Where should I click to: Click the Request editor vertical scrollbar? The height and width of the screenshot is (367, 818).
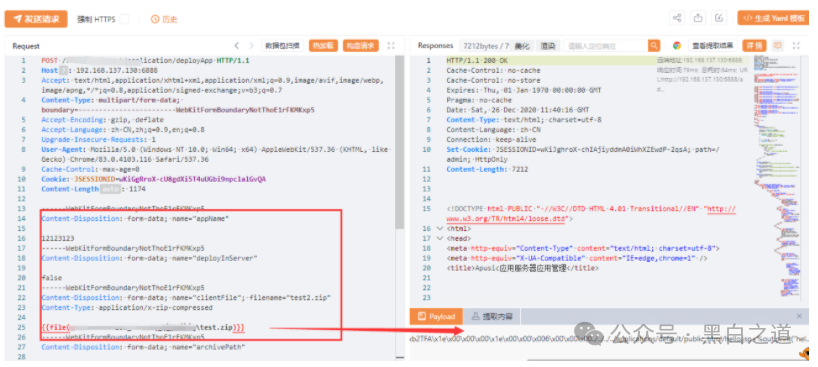coord(400,142)
